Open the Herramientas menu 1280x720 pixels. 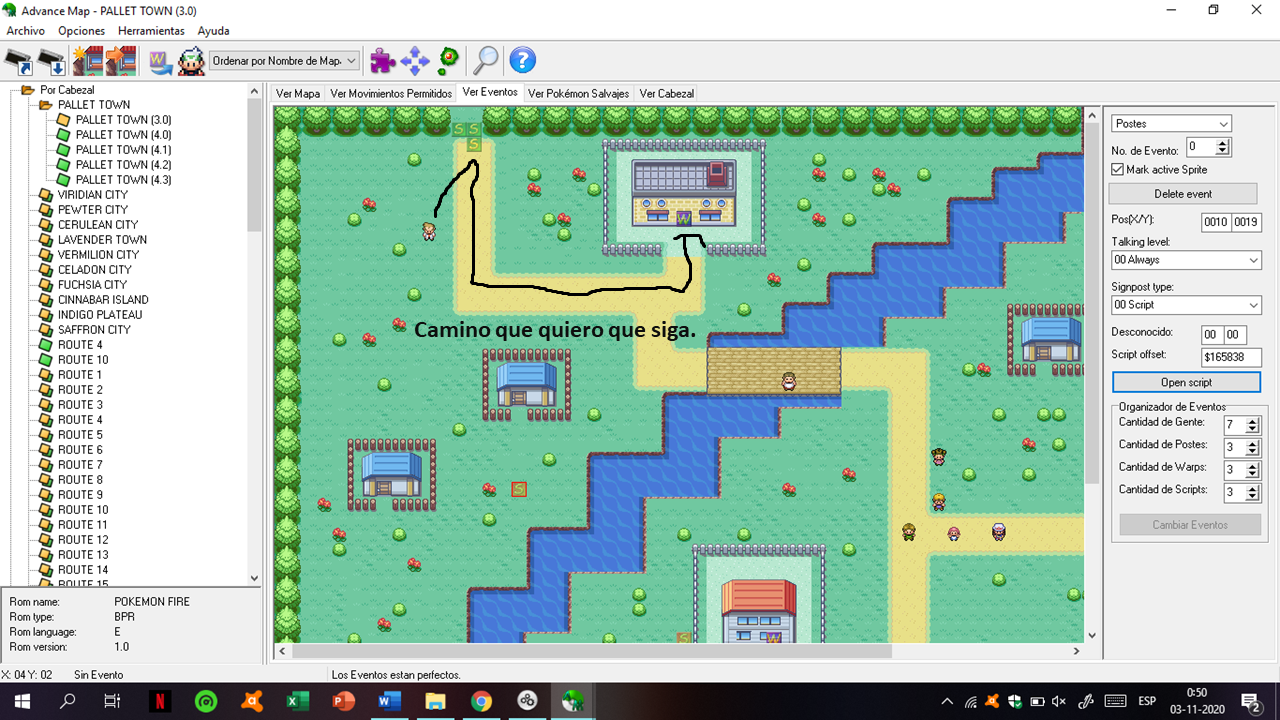coord(151,31)
